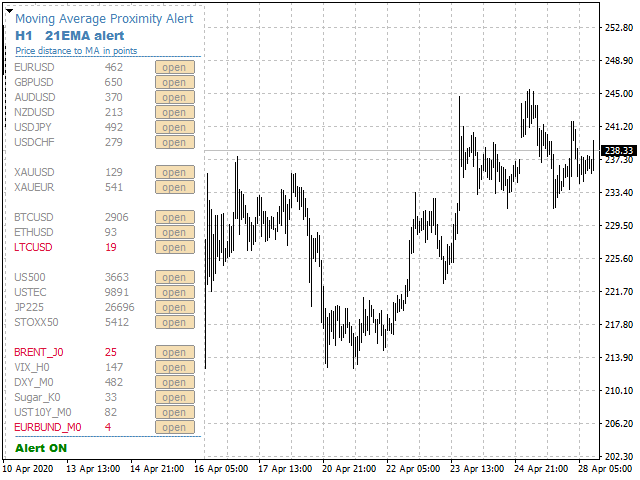Open the JP225 chart button
The height and width of the screenshot is (480, 640).
[x=175, y=307]
